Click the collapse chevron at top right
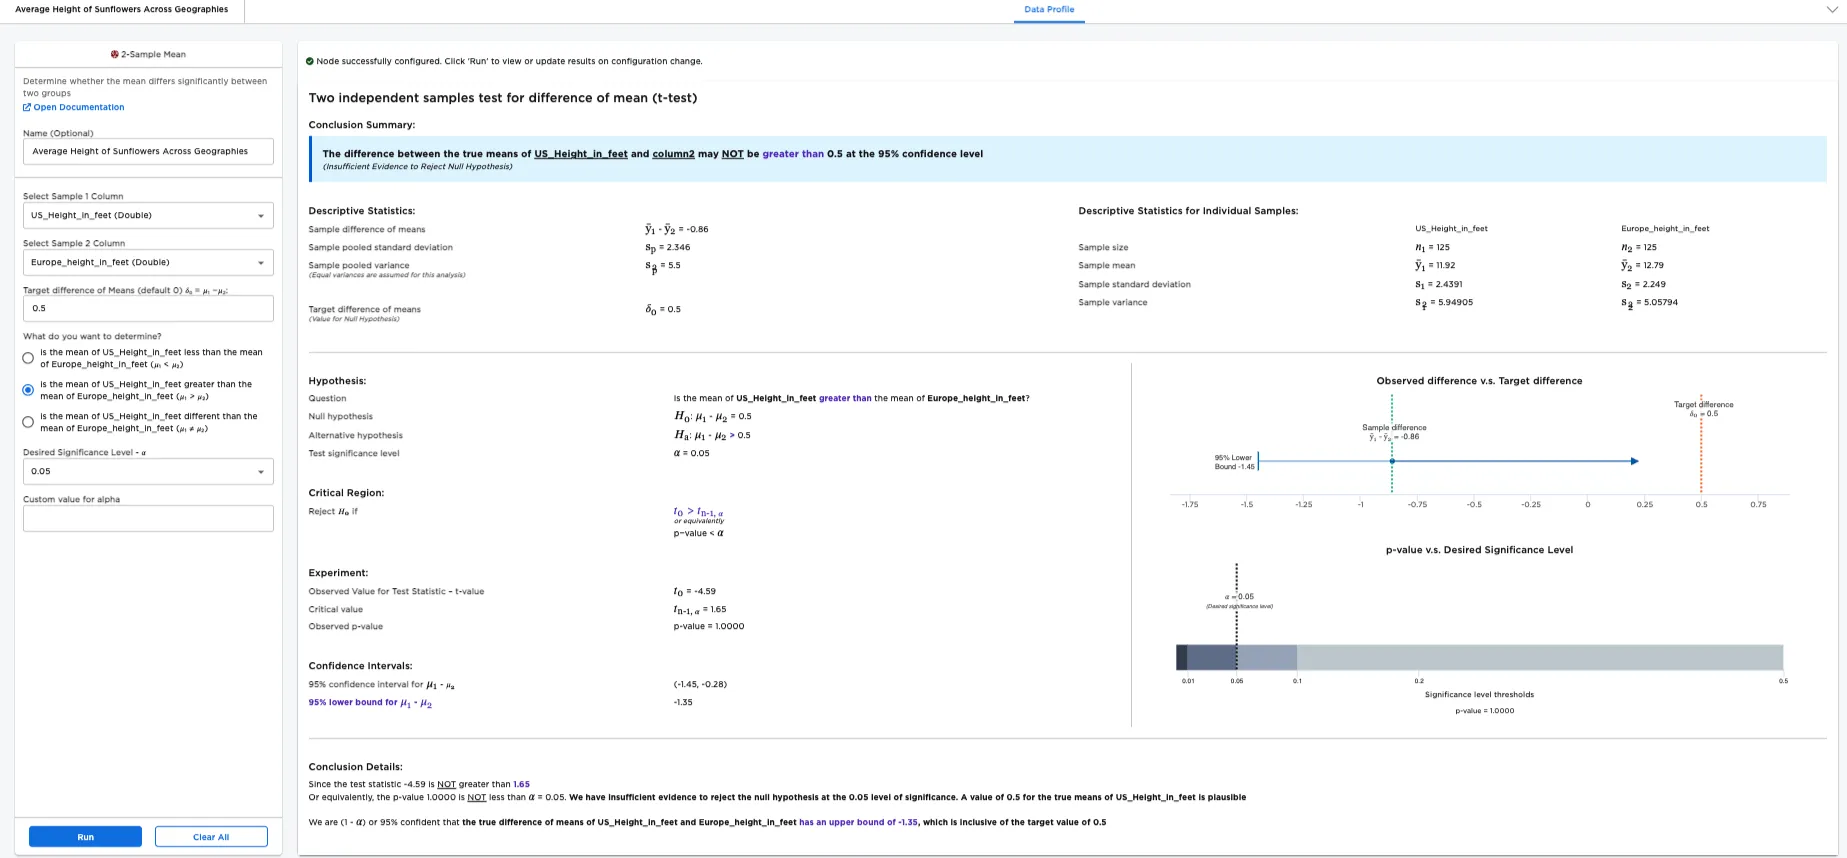The image size is (1847, 858). point(1832,9)
